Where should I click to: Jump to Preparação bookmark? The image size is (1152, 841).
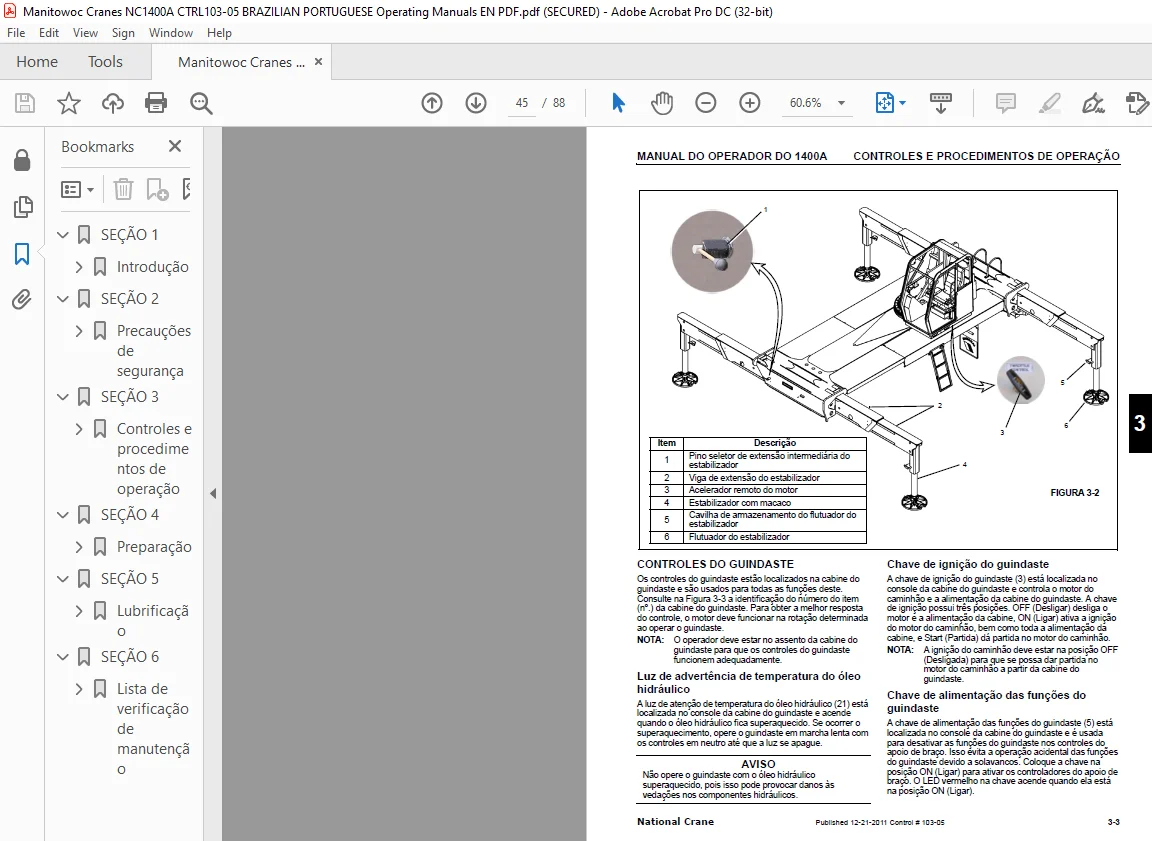[154, 547]
